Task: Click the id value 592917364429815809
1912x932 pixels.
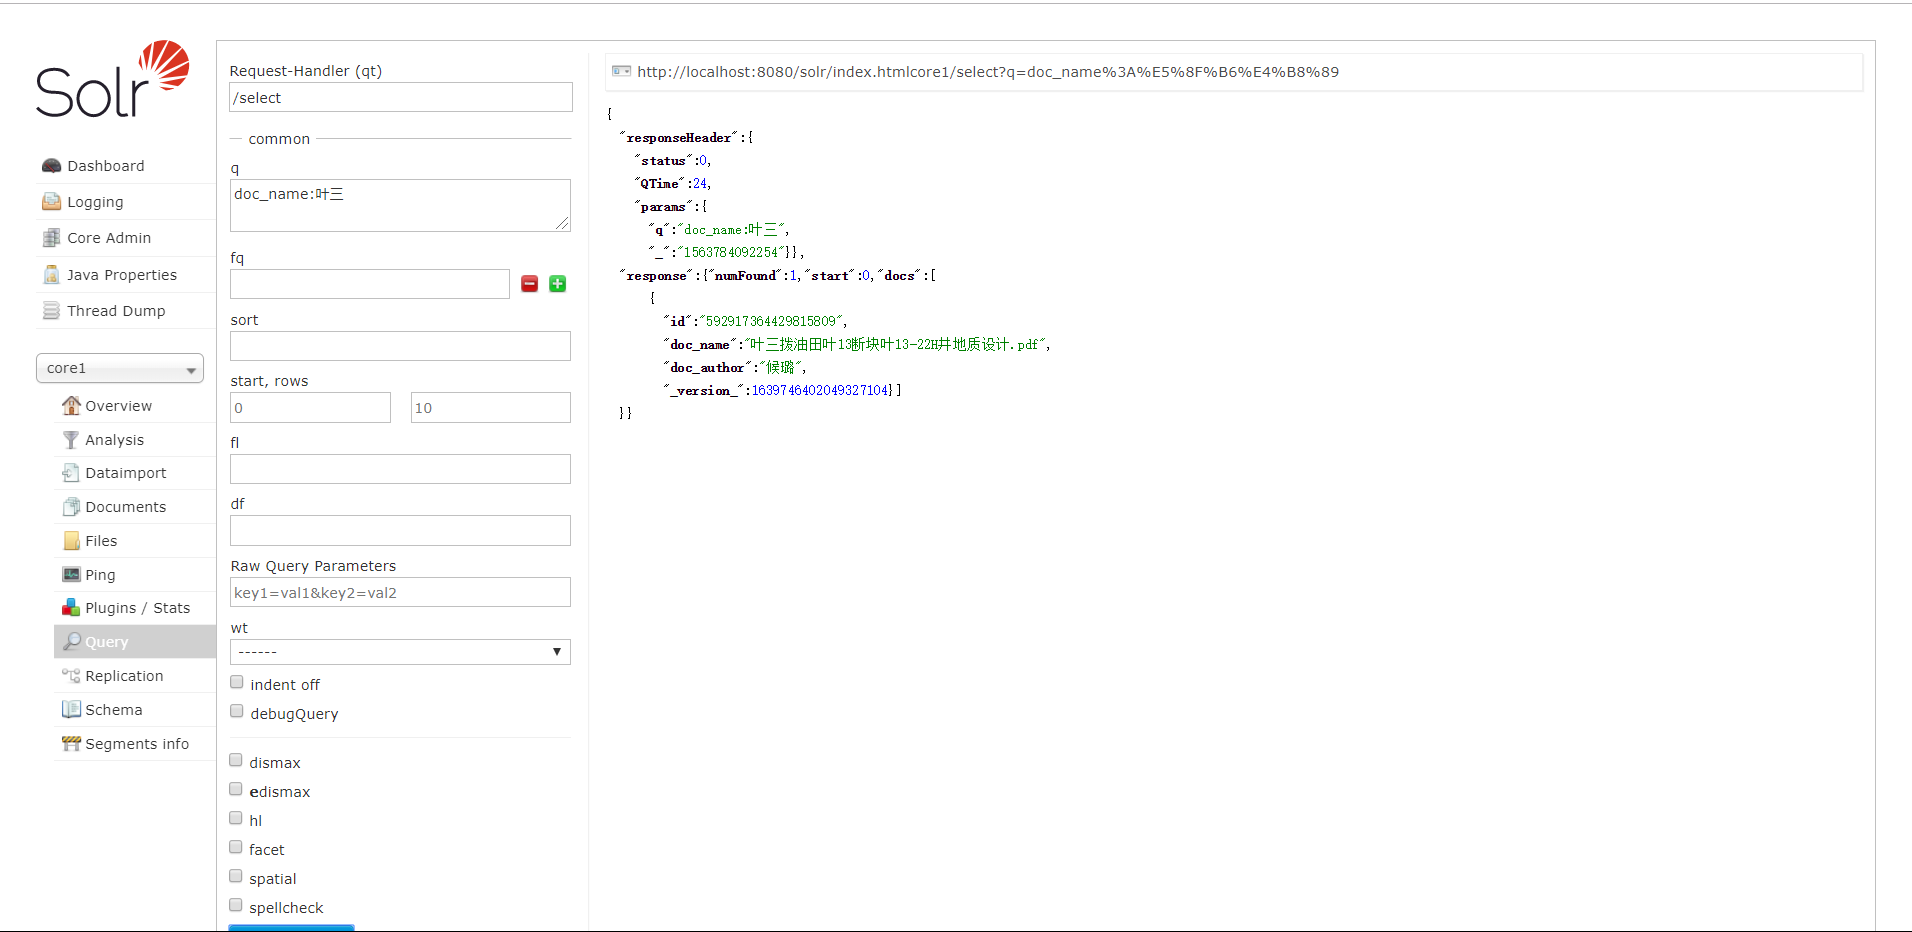Action: tap(771, 321)
